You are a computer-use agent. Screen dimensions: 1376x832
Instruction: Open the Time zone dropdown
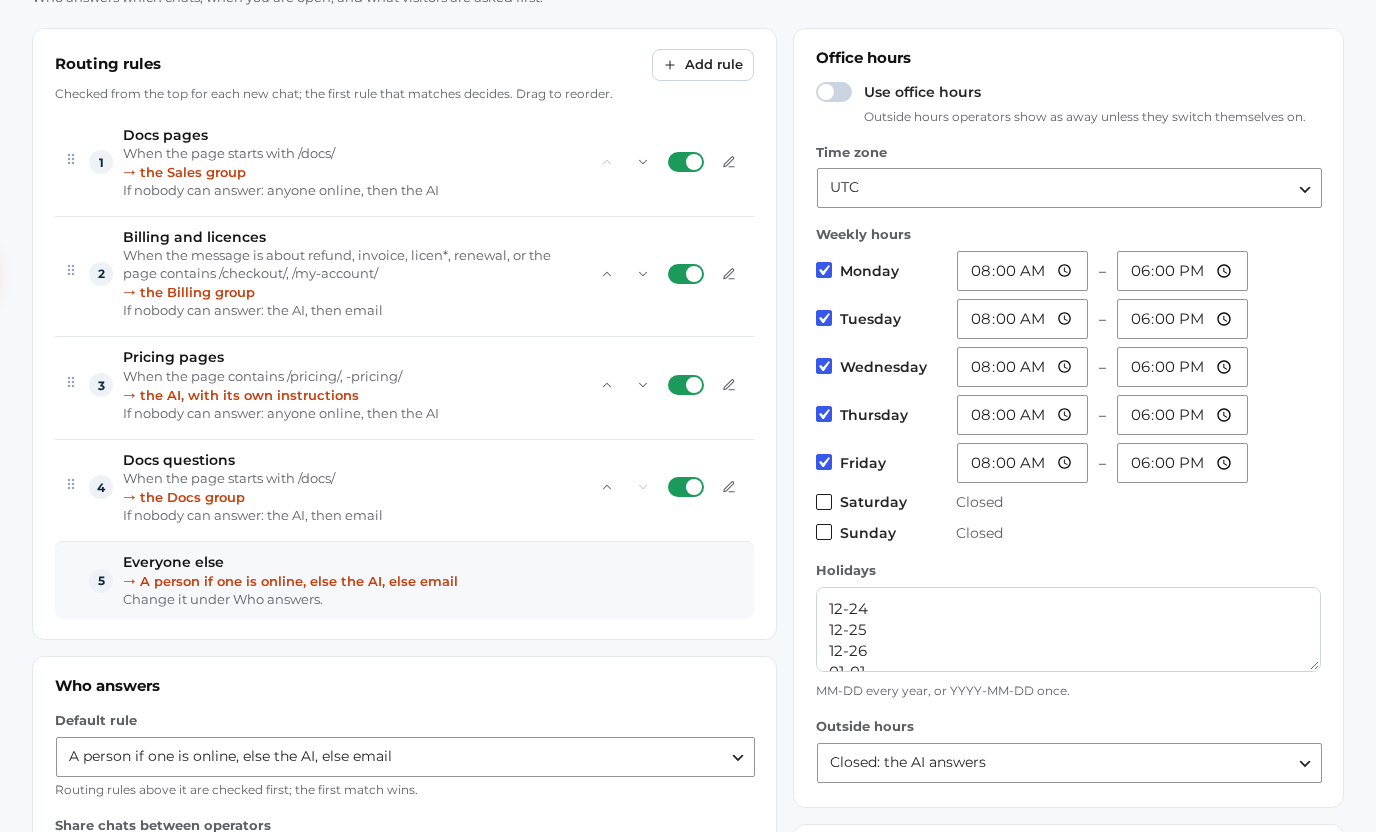[x=1069, y=188]
